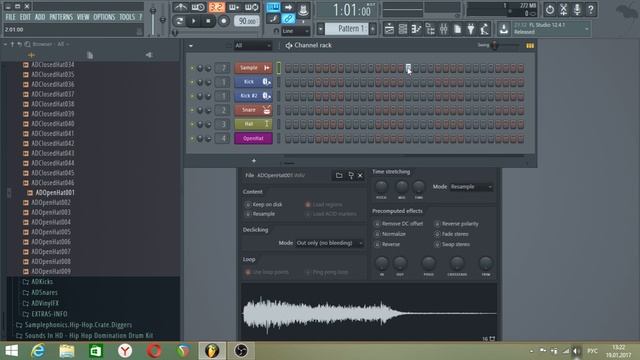Click the download content library icon
Viewport: 640px width, 360px height.
(x=504, y=29)
